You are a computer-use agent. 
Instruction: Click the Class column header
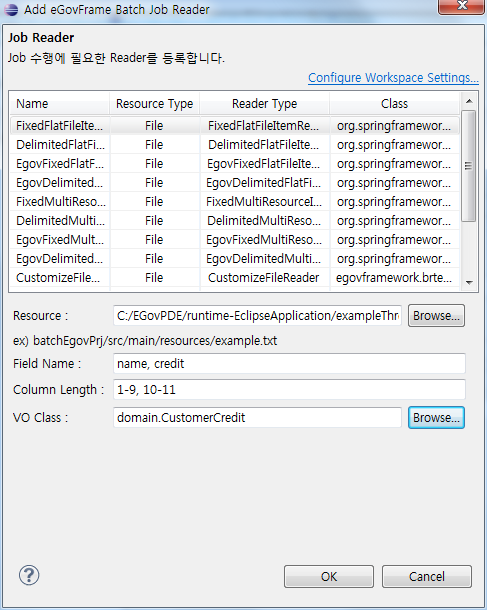[x=394, y=104]
